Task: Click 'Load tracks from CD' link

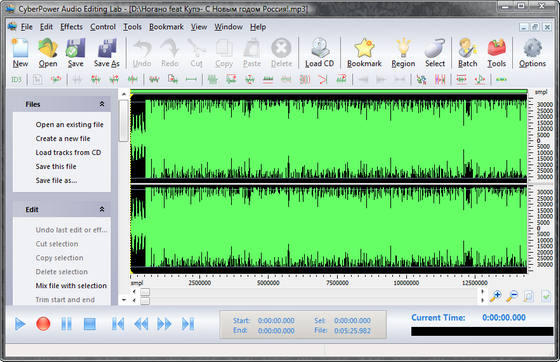Action: point(68,152)
